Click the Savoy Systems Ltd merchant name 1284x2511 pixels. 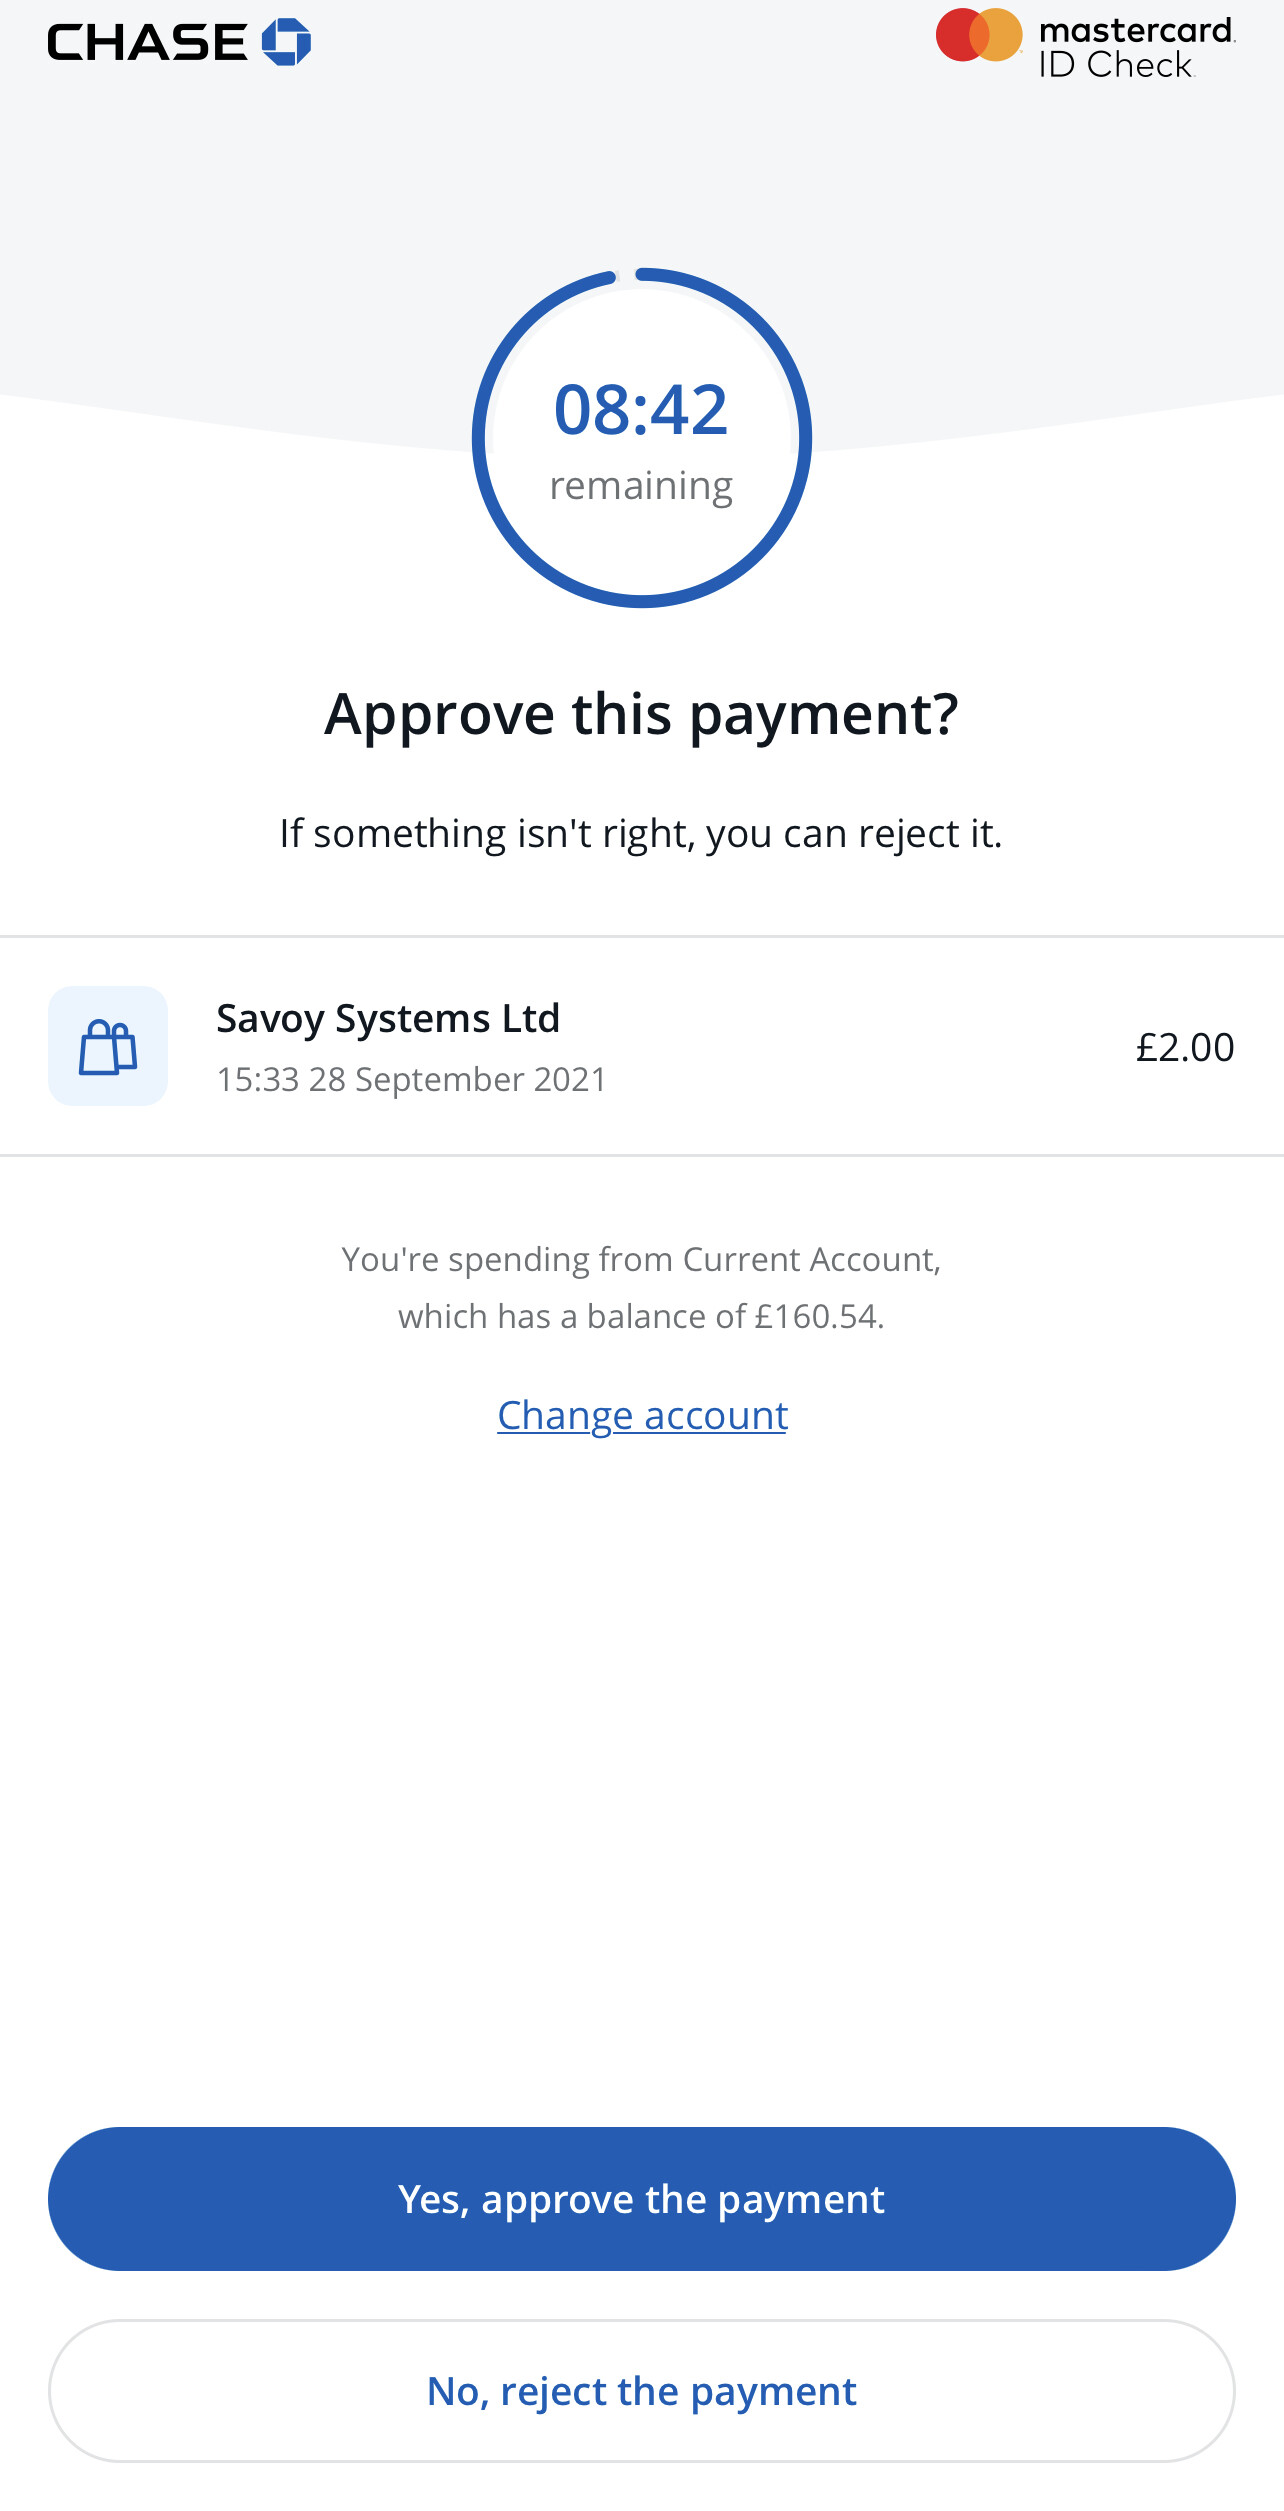pyautogui.click(x=388, y=1019)
